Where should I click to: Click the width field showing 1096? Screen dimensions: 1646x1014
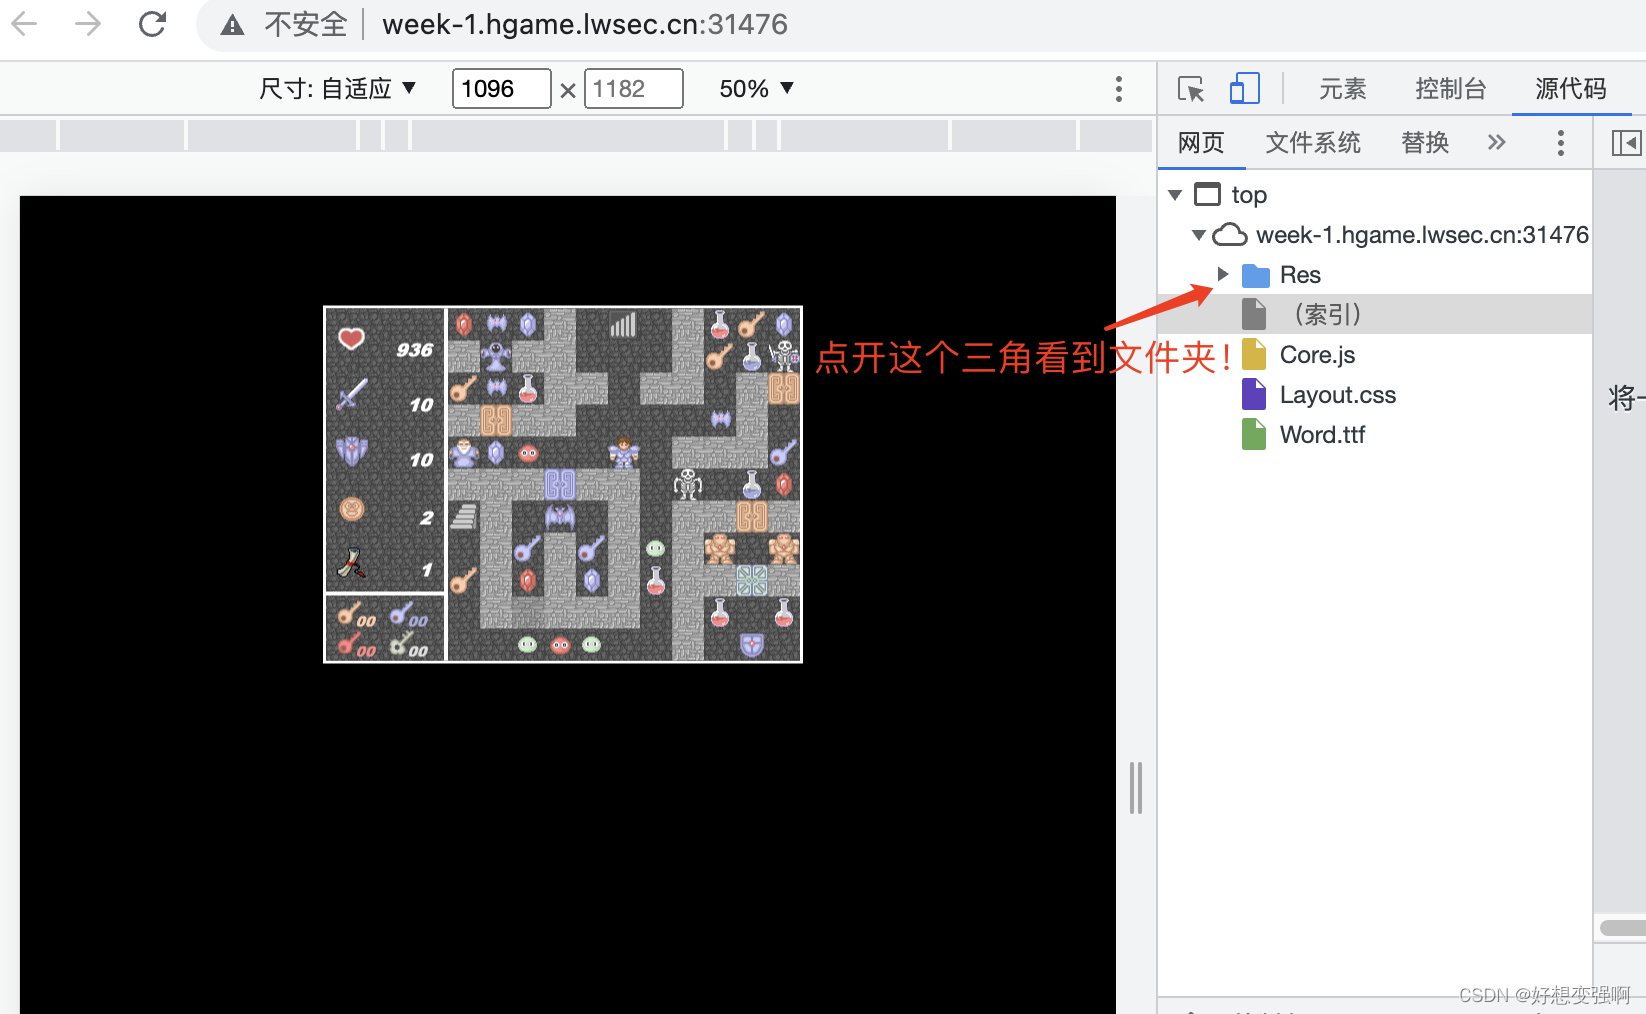501,89
